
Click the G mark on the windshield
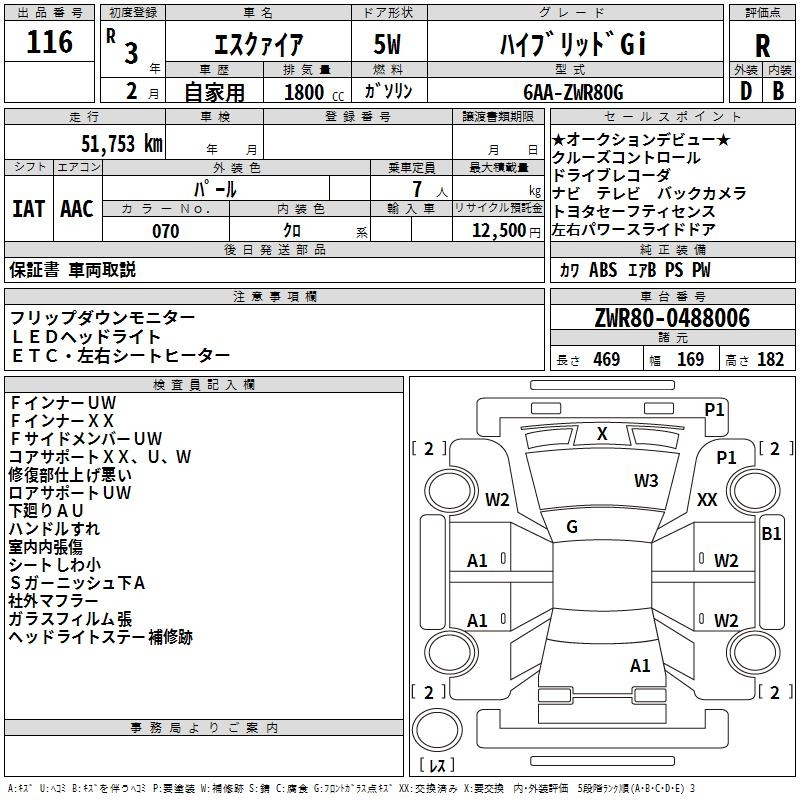572,527
